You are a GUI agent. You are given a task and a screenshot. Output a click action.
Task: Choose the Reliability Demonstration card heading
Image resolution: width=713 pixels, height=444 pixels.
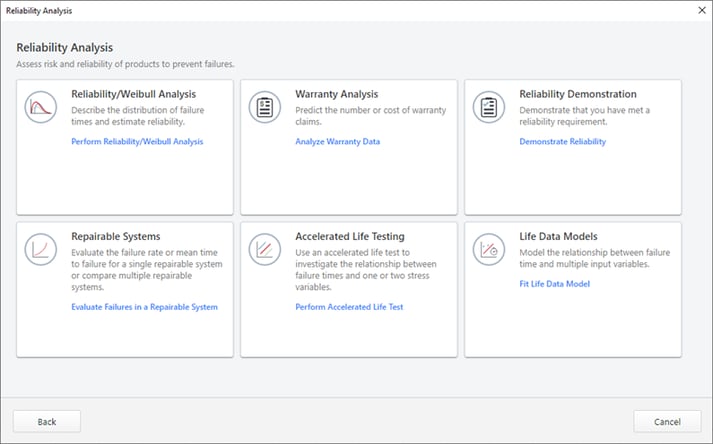click(576, 94)
